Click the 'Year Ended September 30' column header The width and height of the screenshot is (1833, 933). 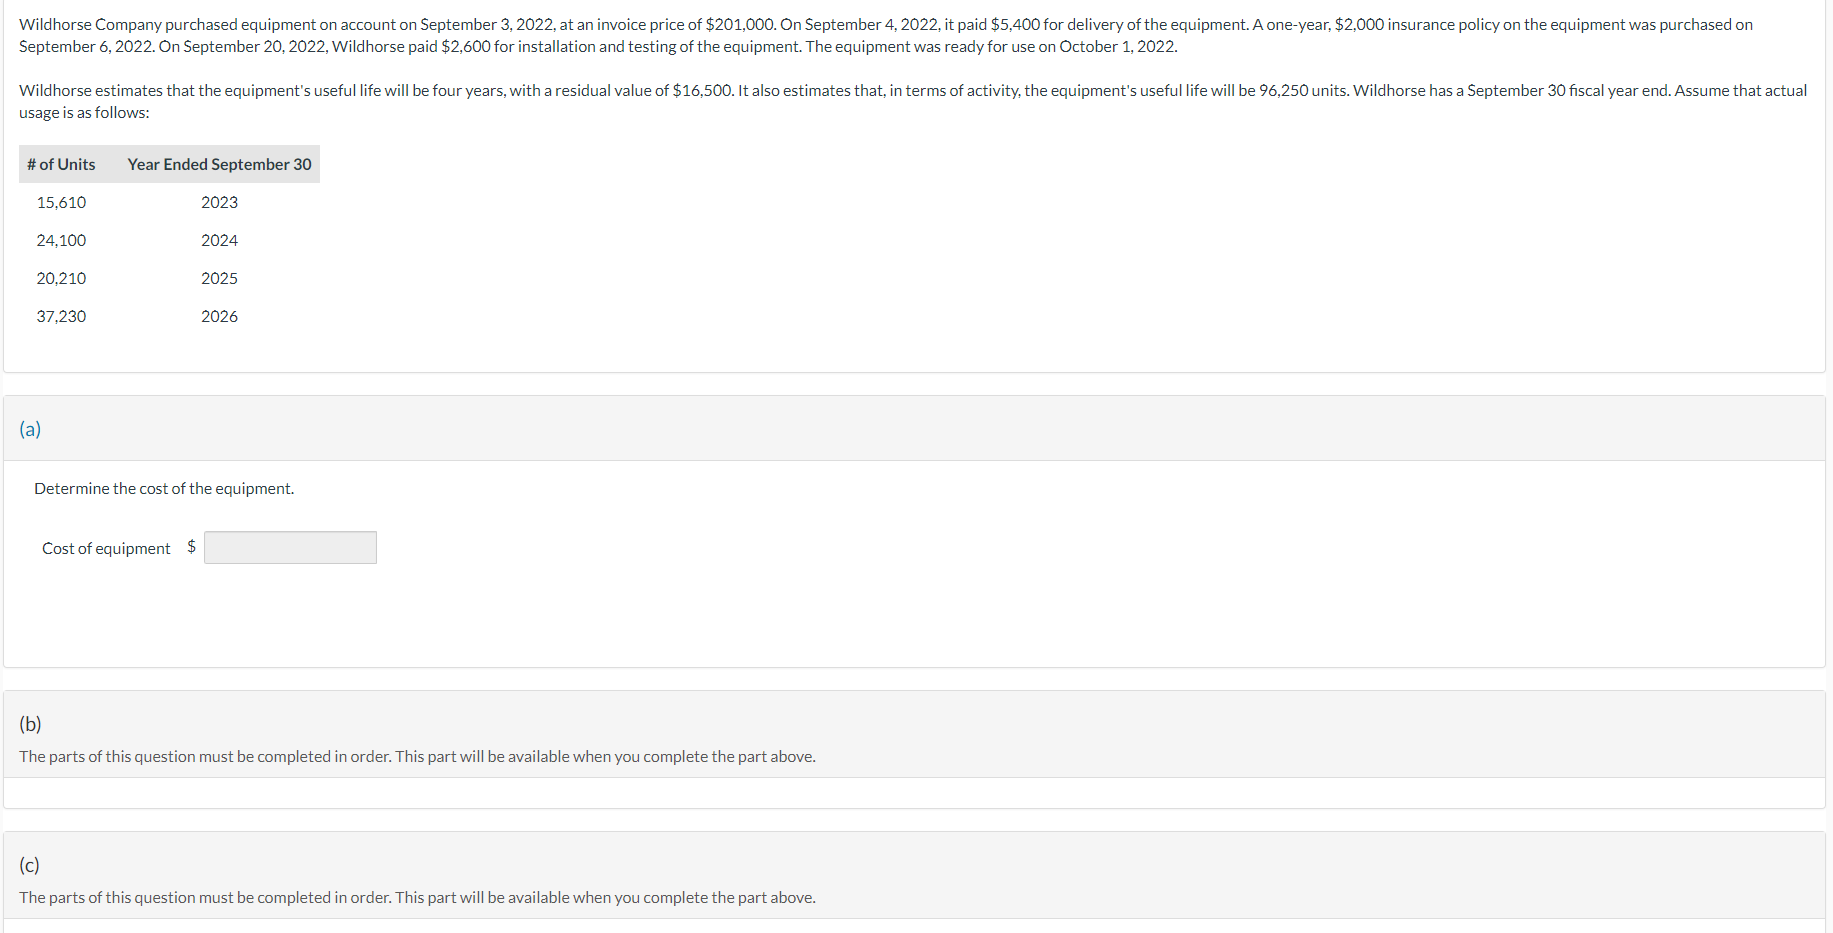coord(218,163)
